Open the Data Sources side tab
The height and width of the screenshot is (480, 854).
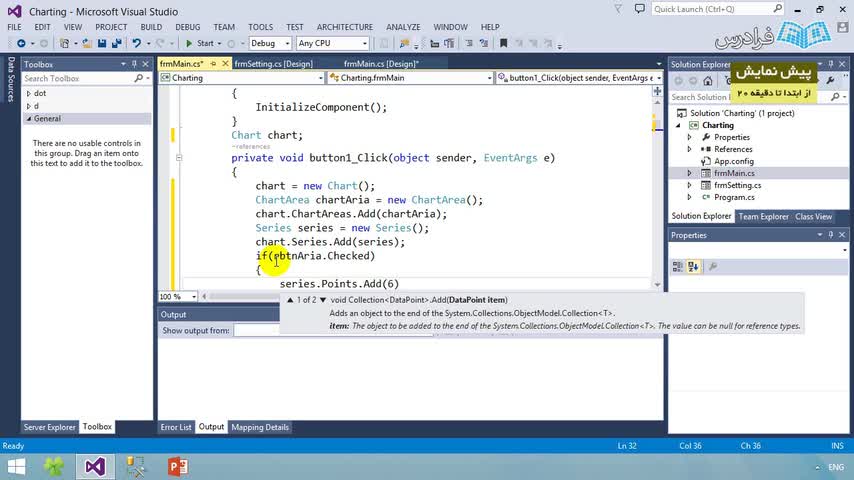(11, 79)
